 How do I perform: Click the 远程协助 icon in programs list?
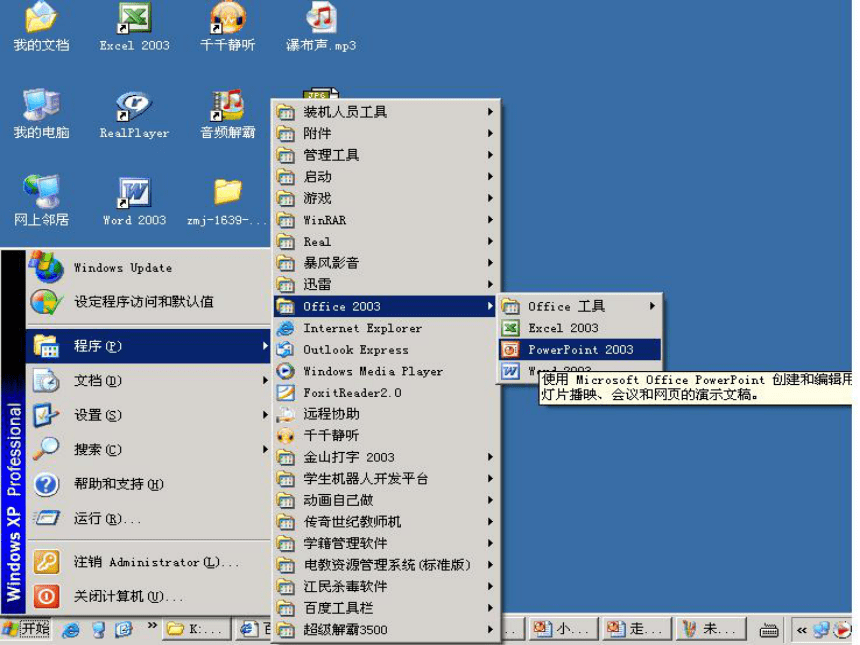click(x=285, y=414)
